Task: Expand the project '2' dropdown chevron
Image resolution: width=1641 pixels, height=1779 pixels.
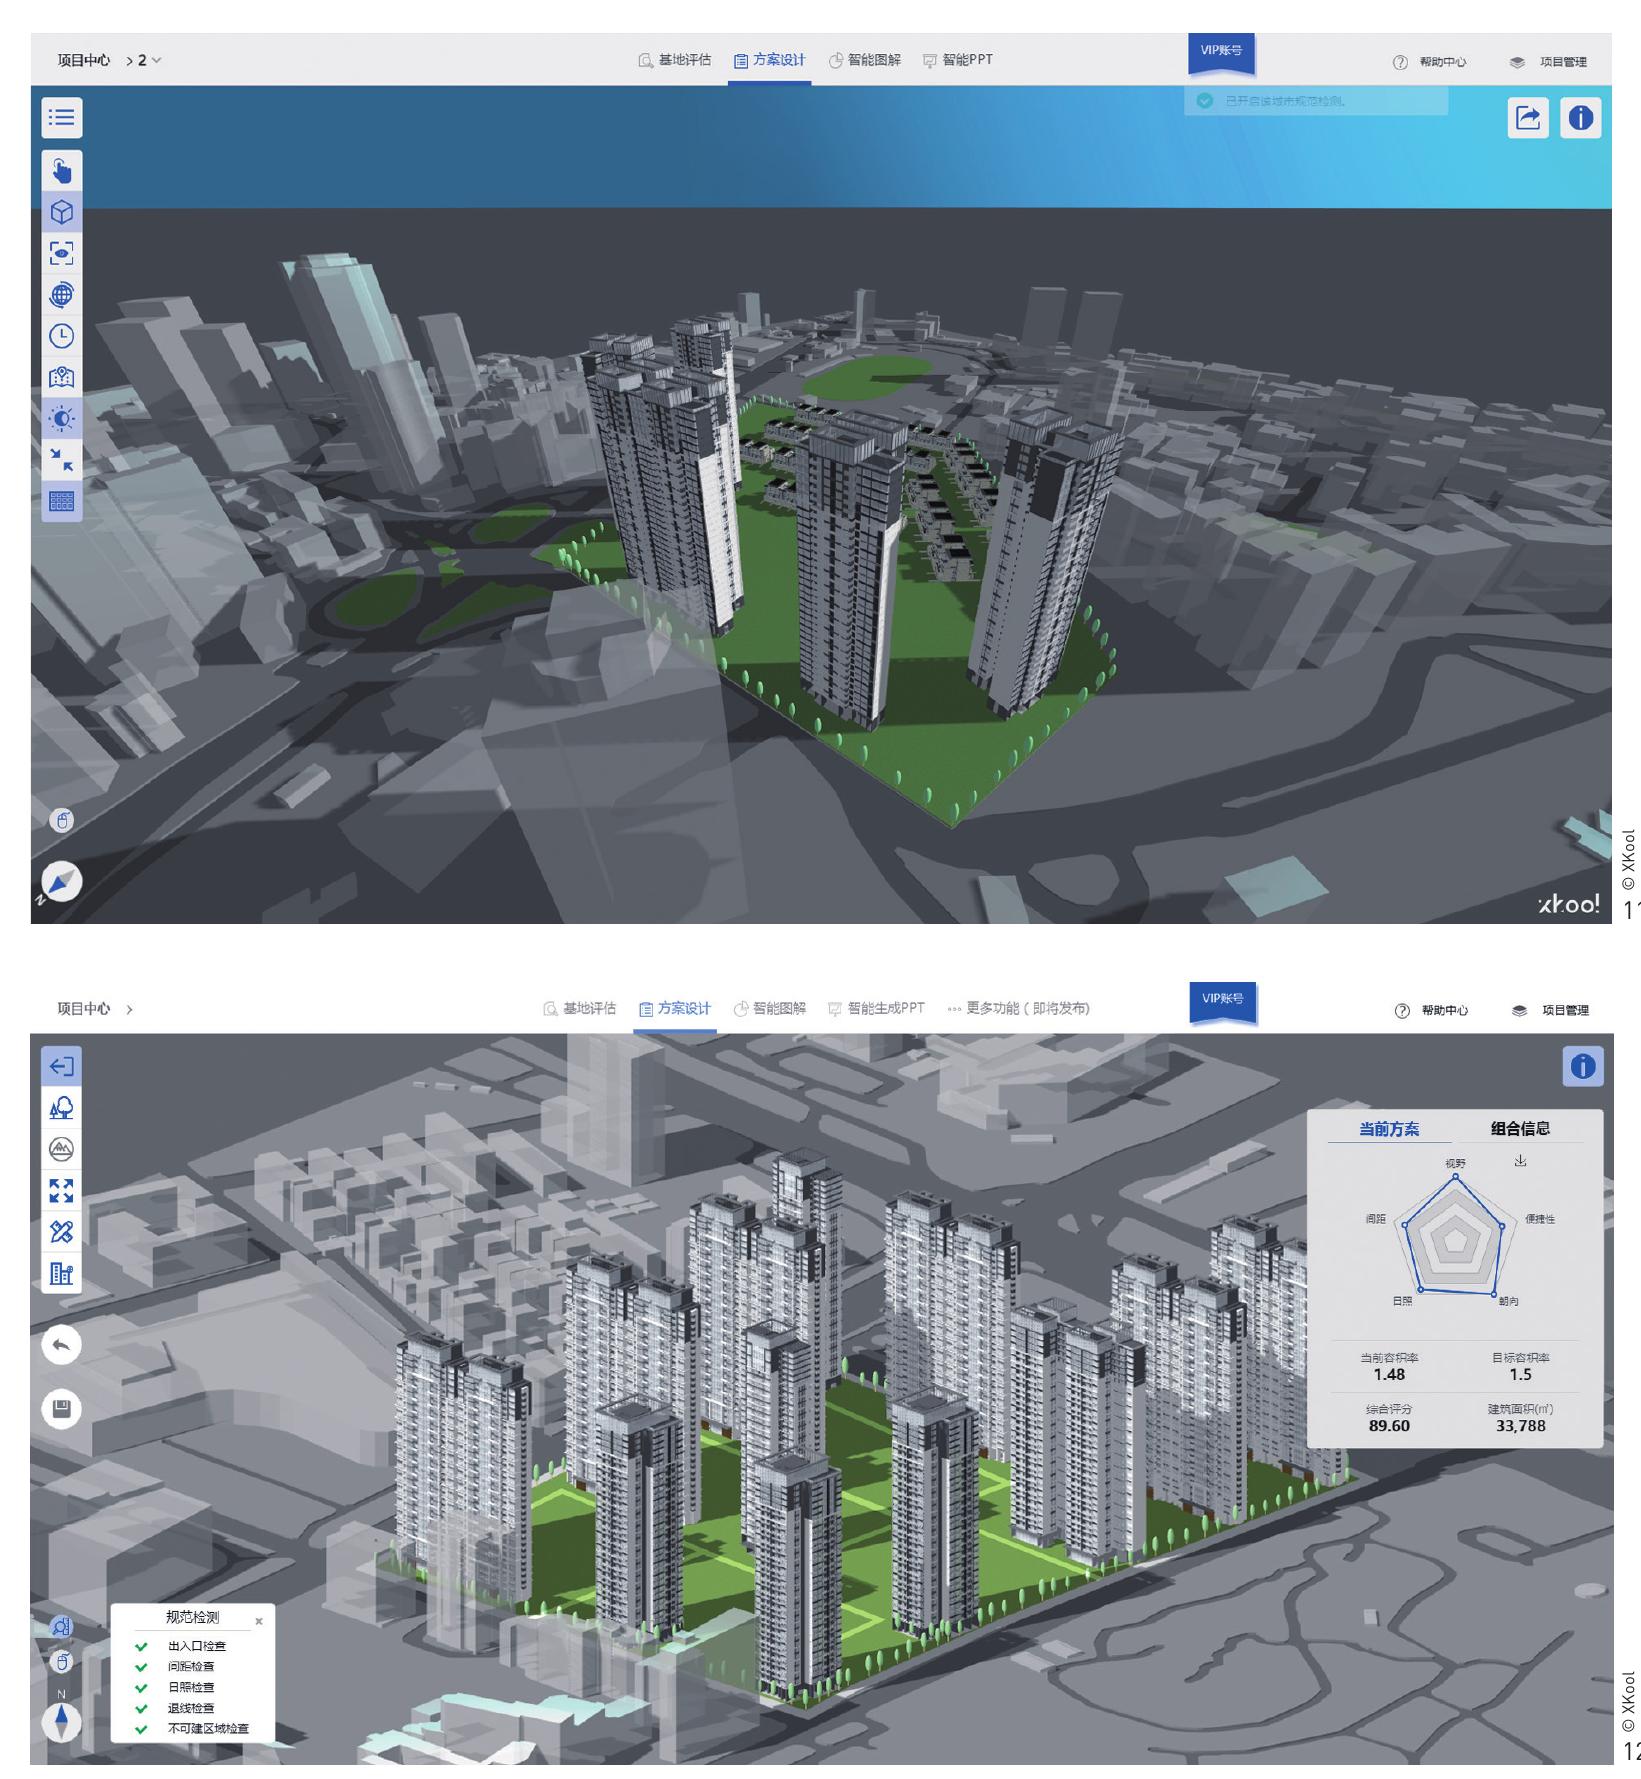Action: [x=156, y=61]
